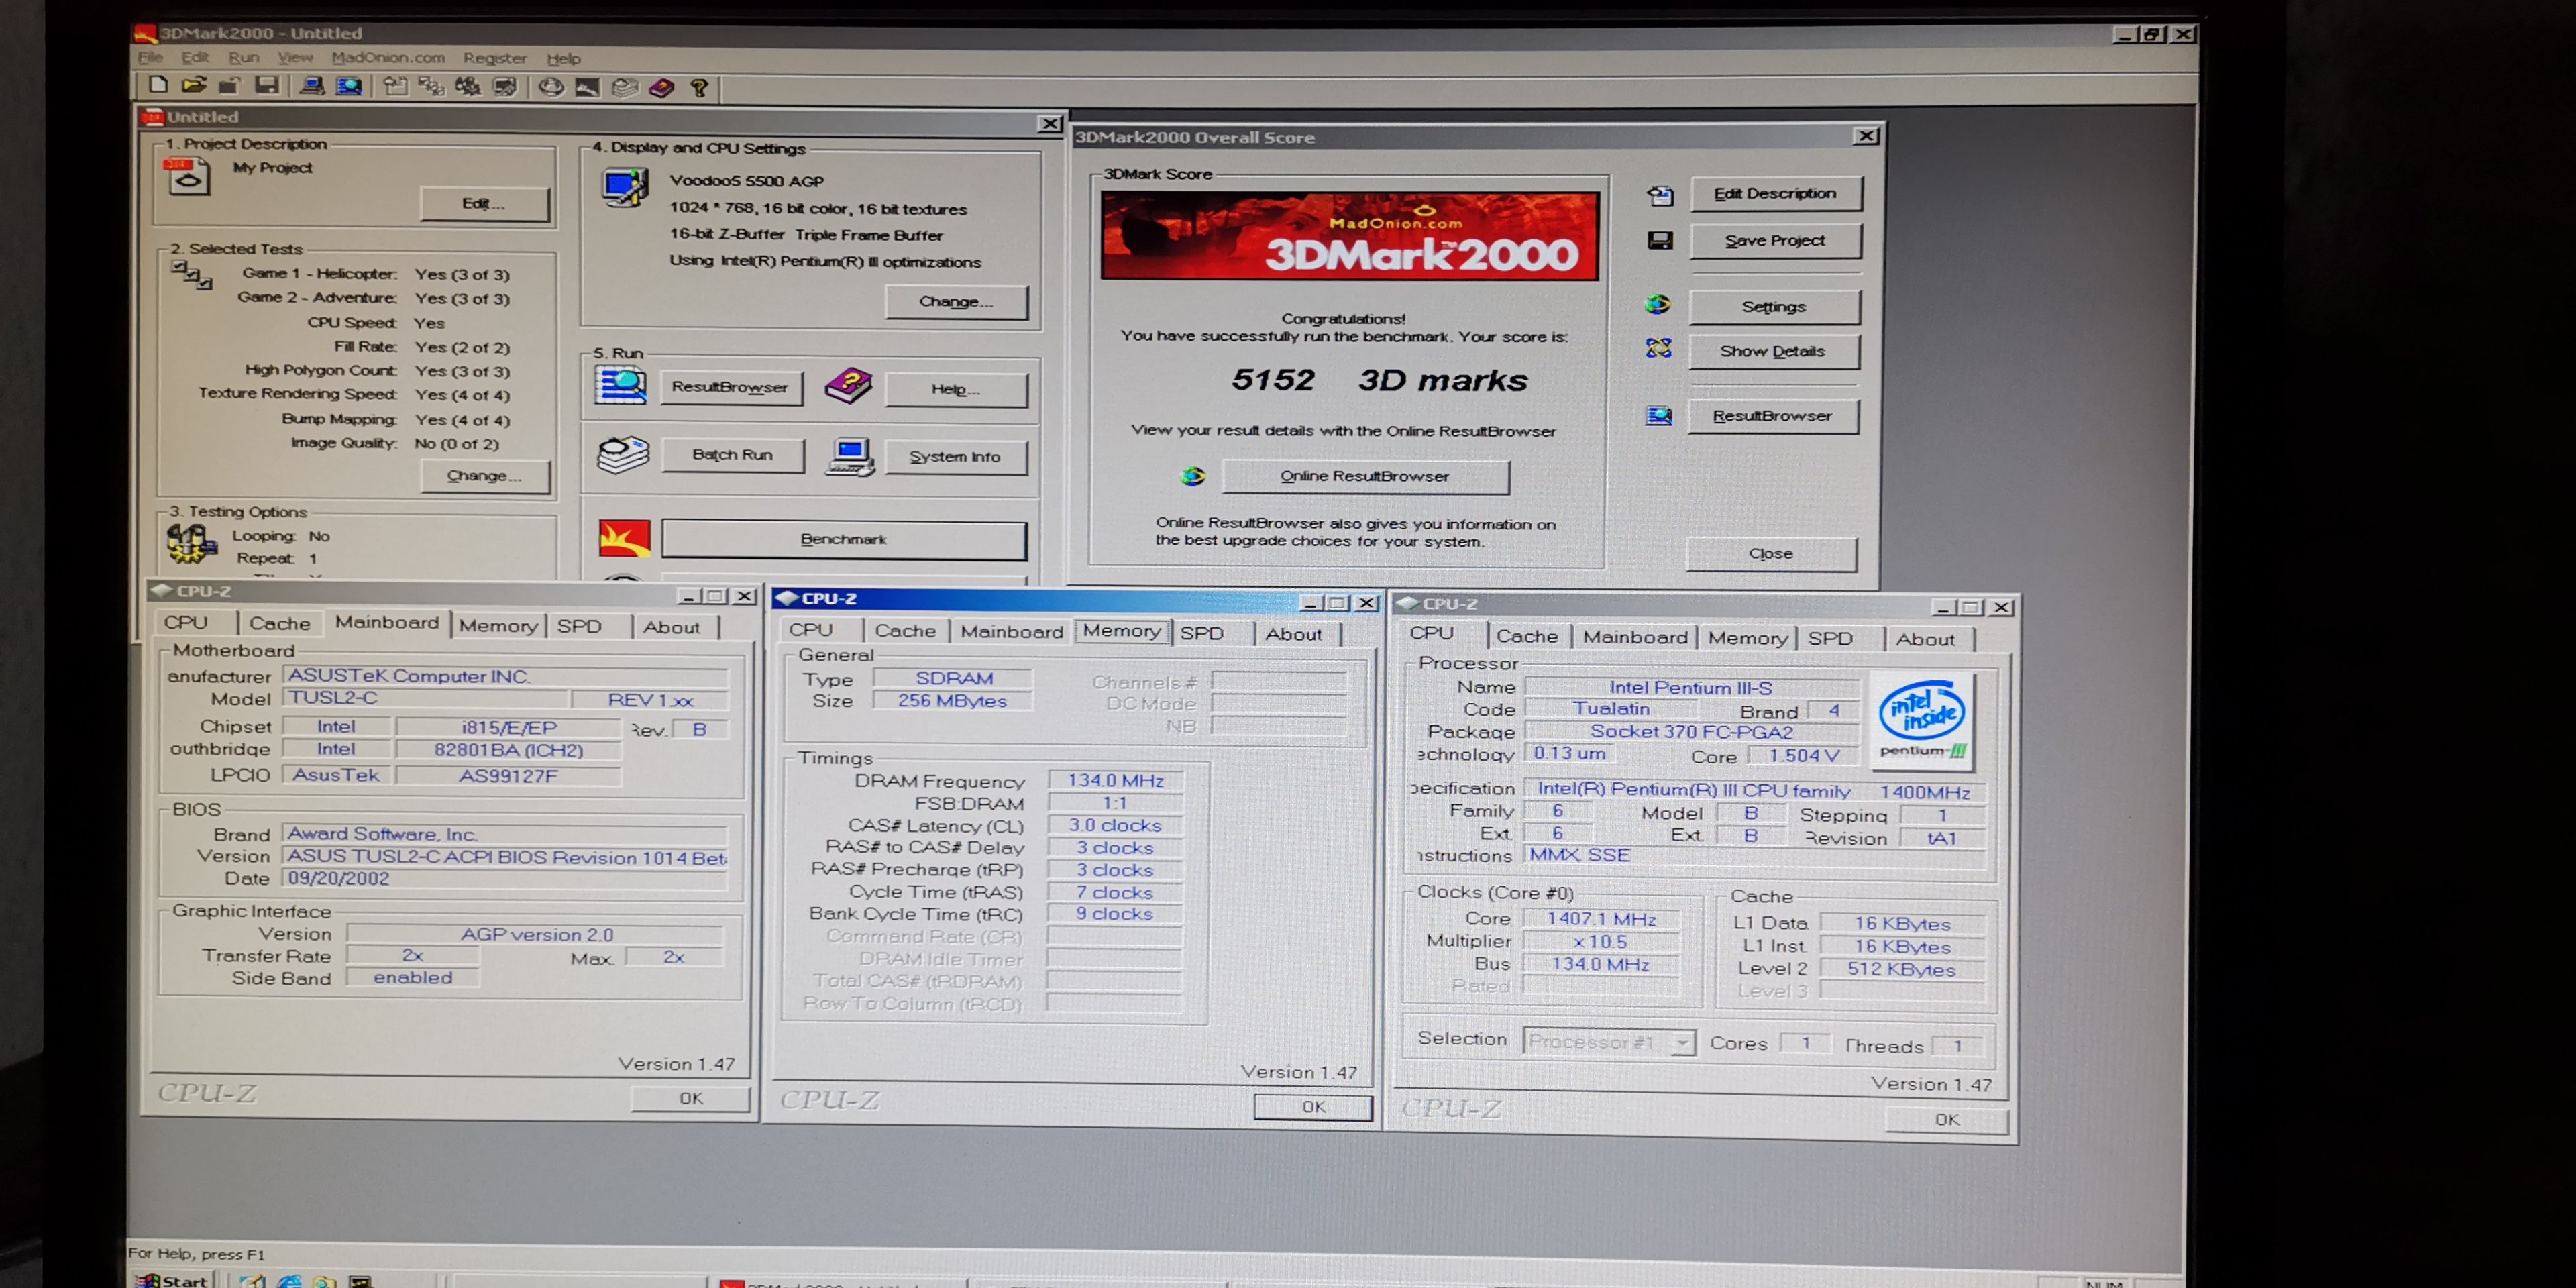Click the computer icon beside System Info button
This screenshot has width=2576, height=1288.
click(x=850, y=457)
